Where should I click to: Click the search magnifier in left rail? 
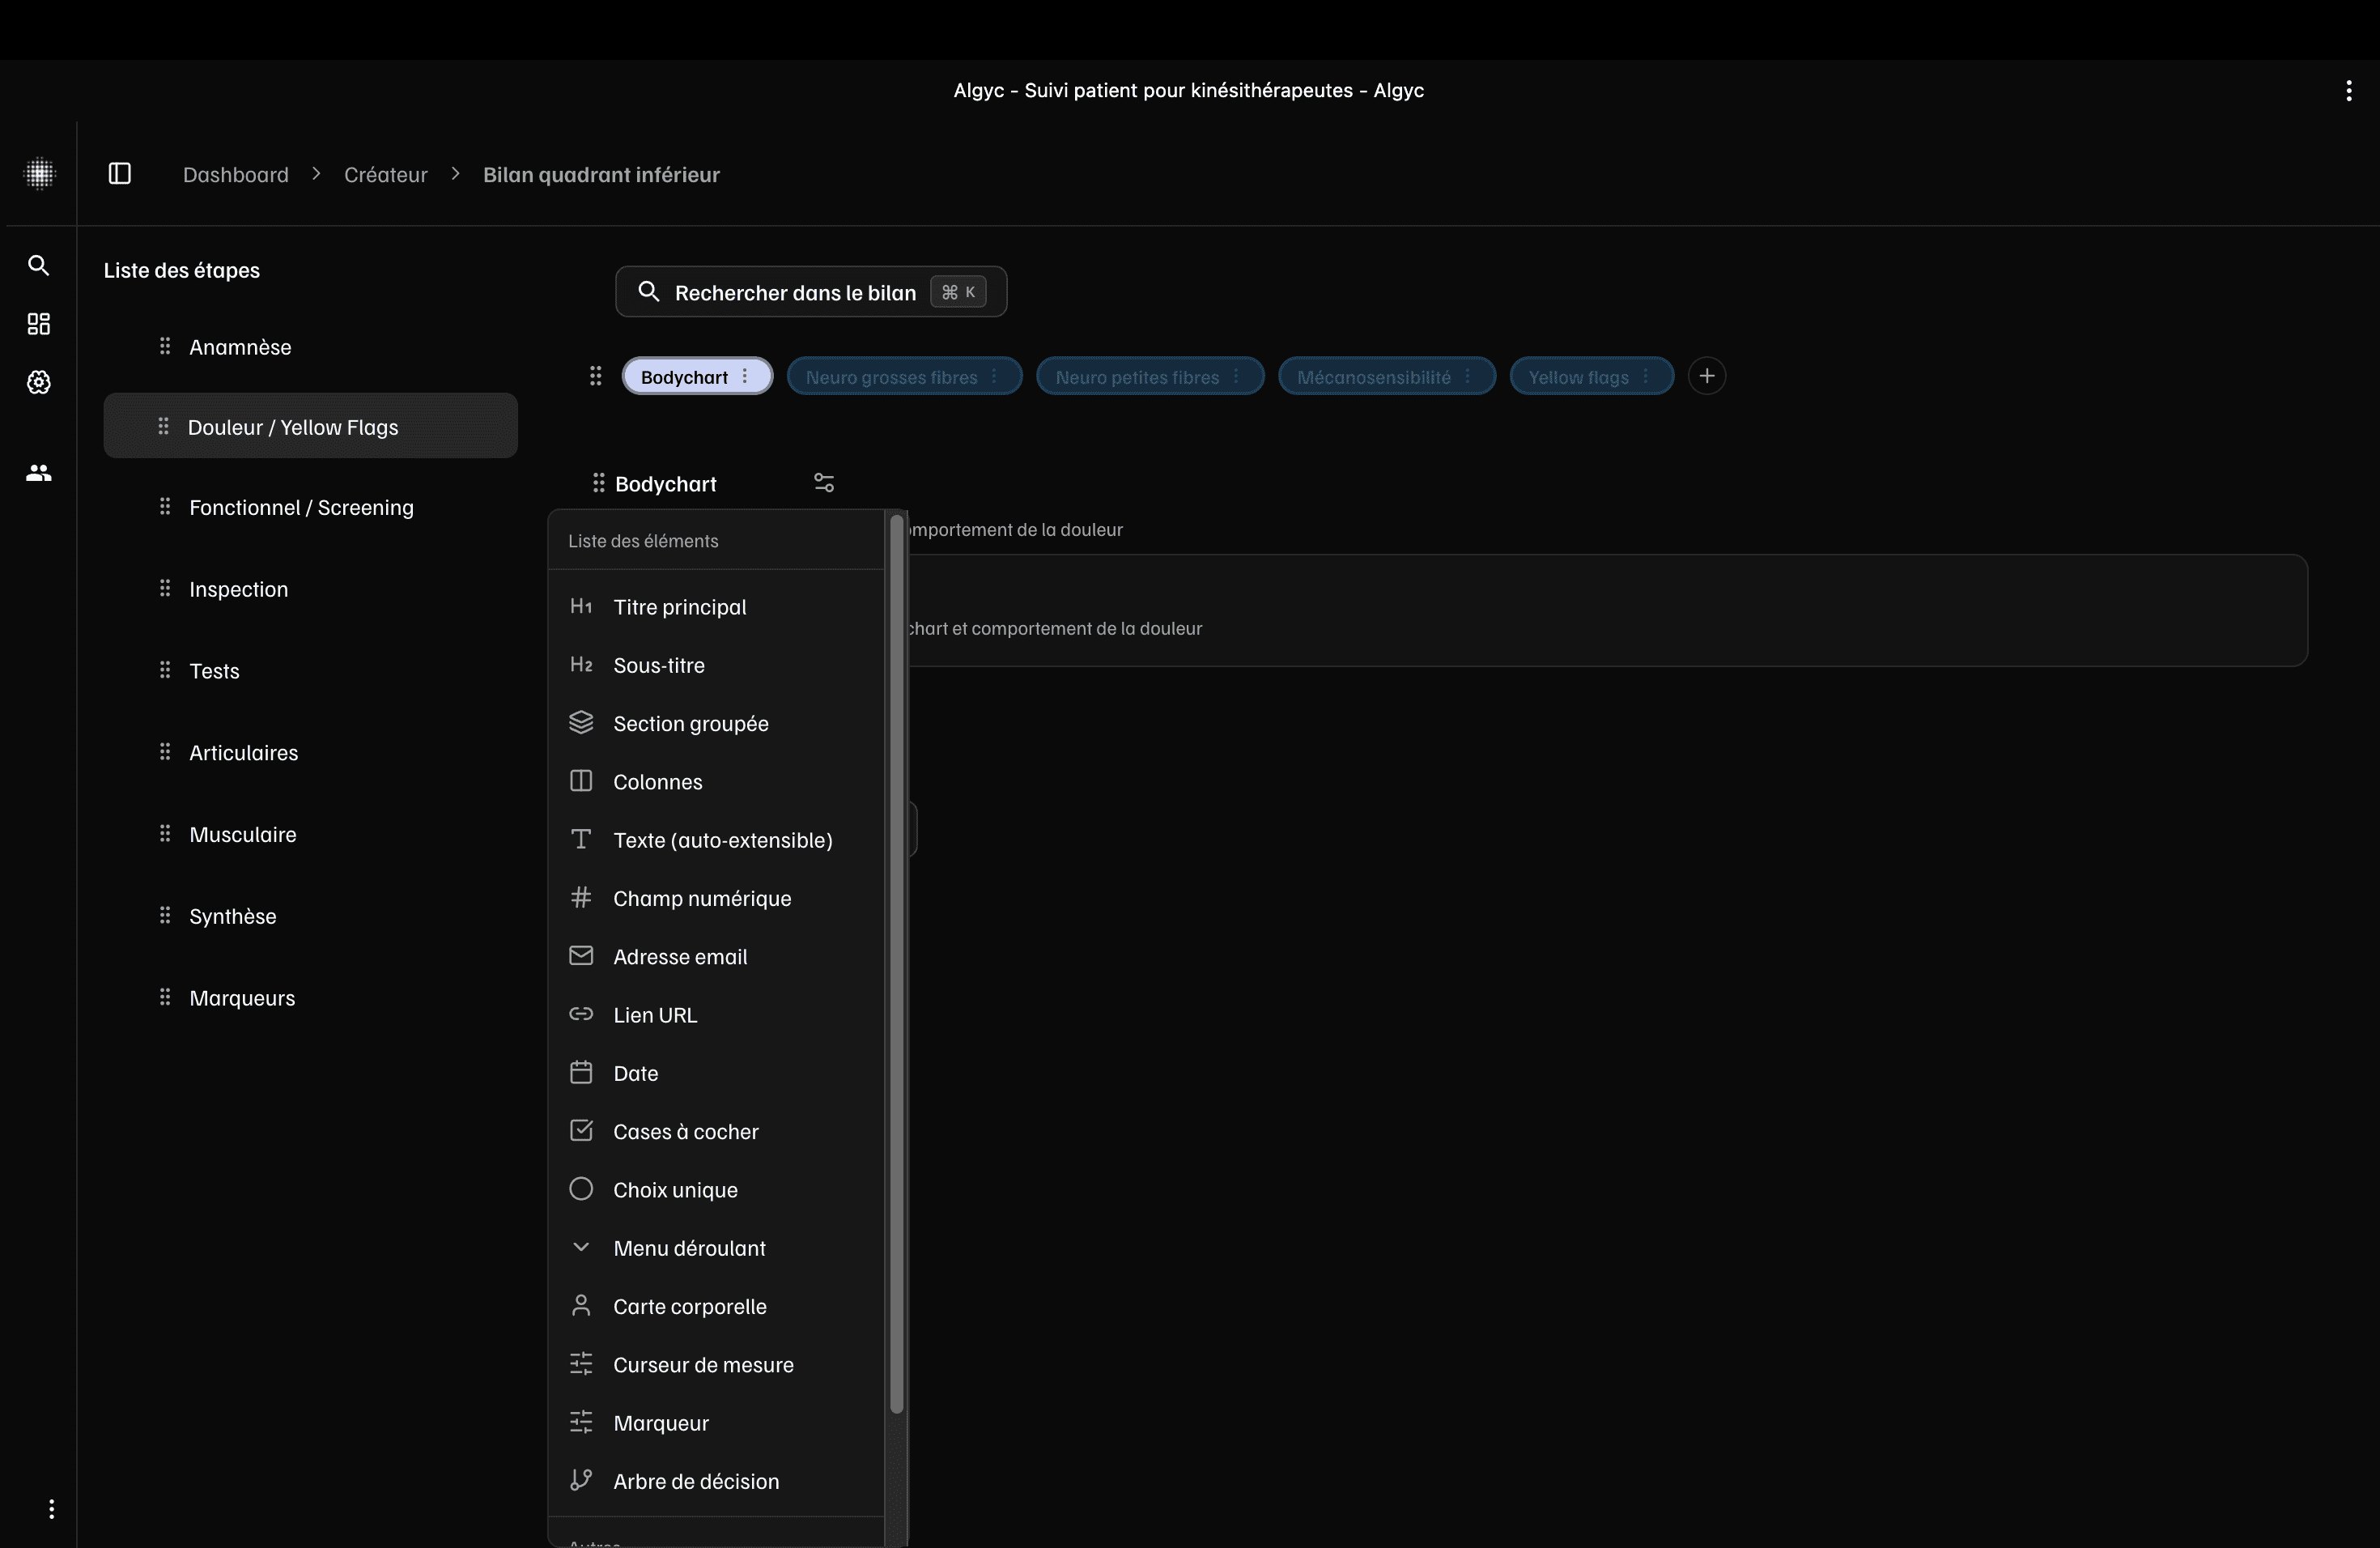coord(38,265)
